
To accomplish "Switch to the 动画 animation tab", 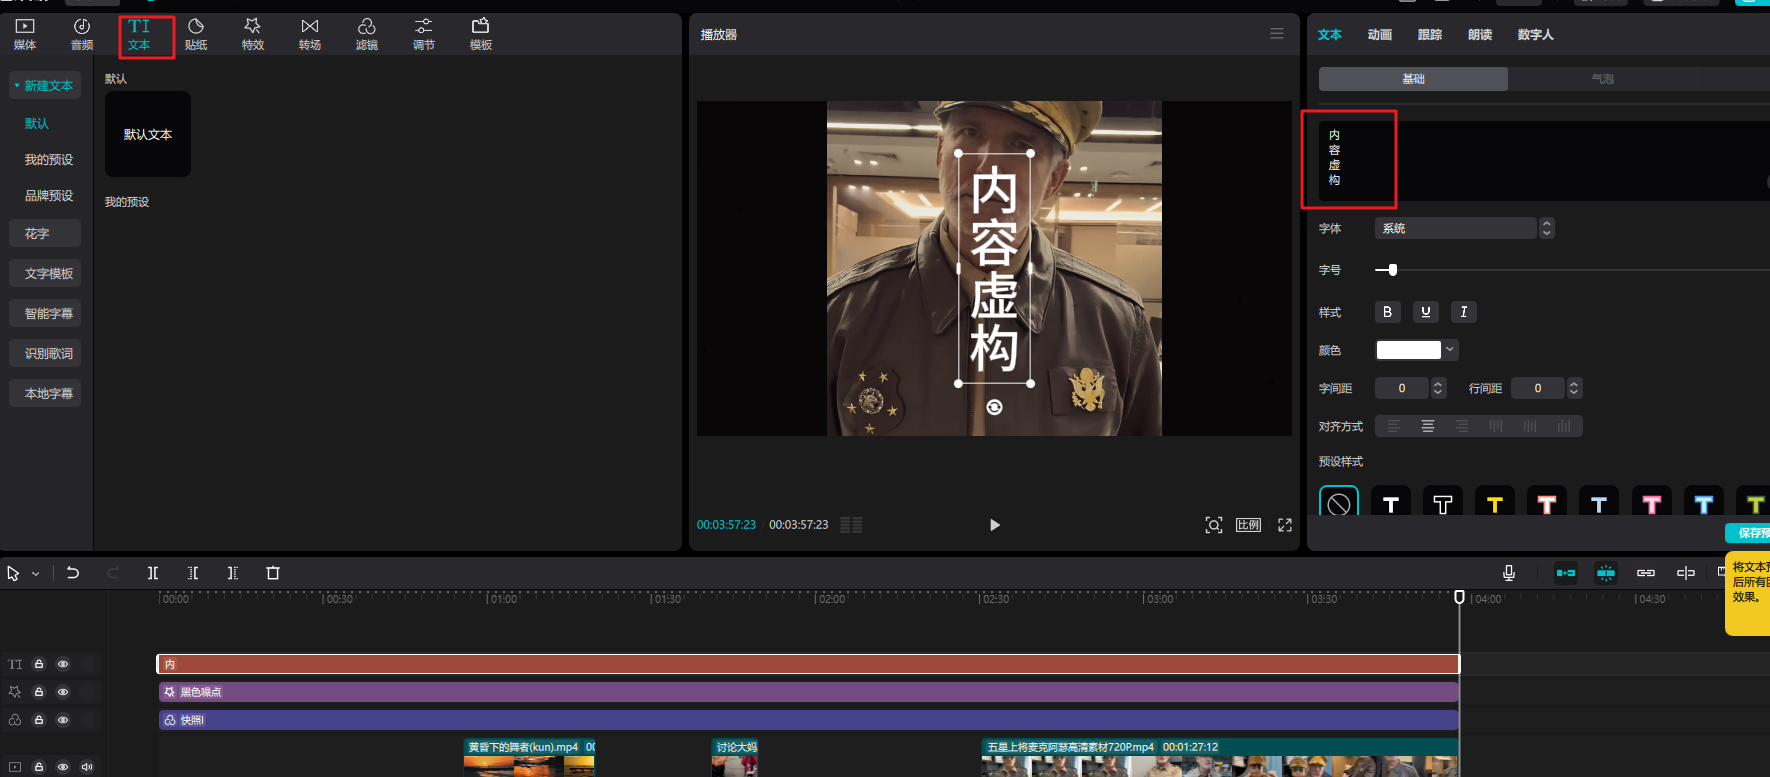I will (x=1380, y=35).
